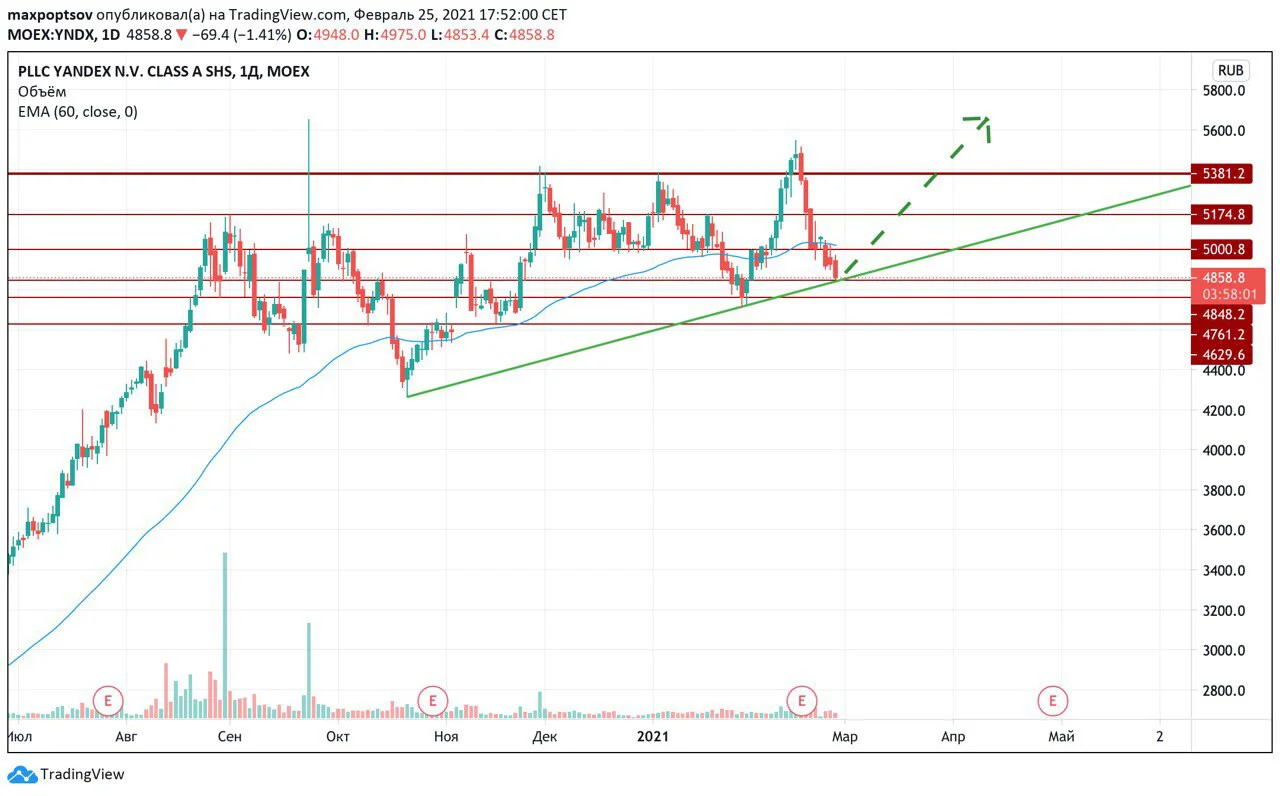
Task: Click the 3200.0 price axis tick
Action: point(1223,611)
